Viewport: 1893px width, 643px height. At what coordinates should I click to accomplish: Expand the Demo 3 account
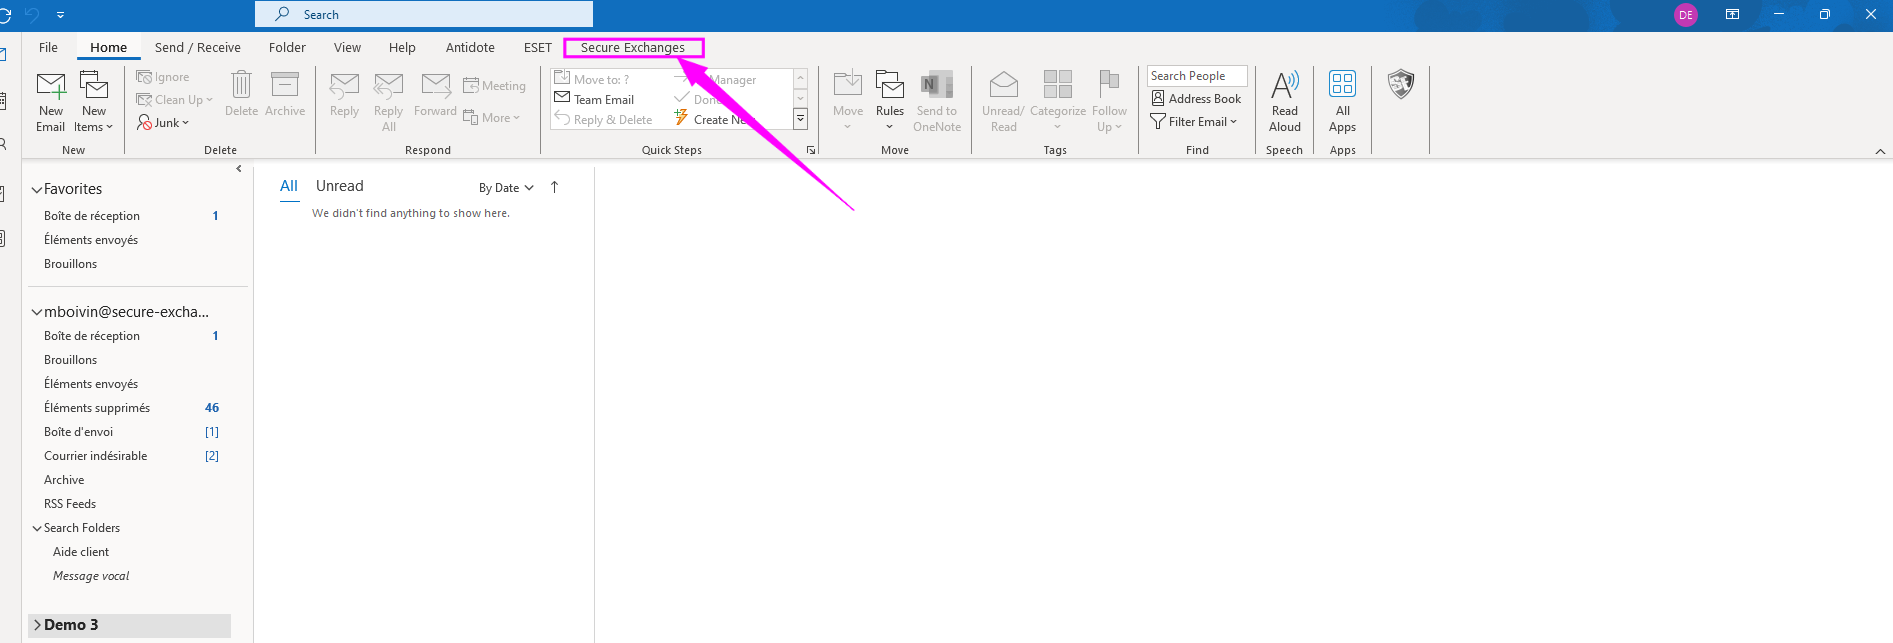(37, 625)
